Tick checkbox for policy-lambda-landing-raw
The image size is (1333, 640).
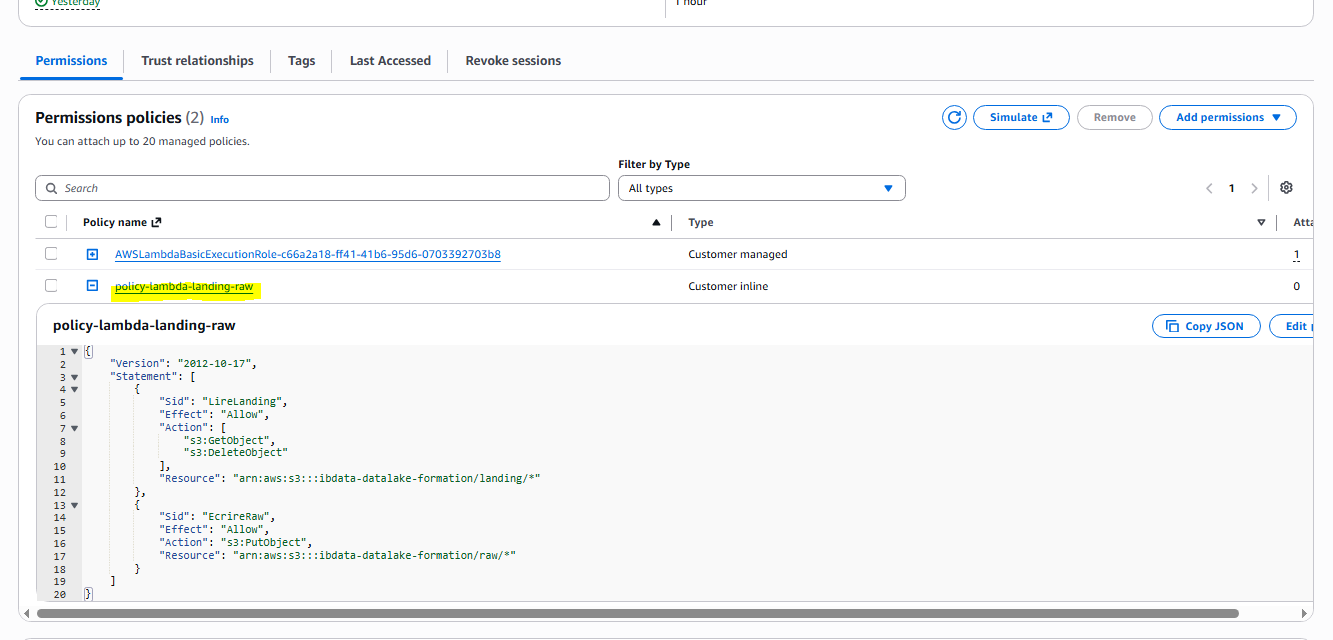[51, 286]
